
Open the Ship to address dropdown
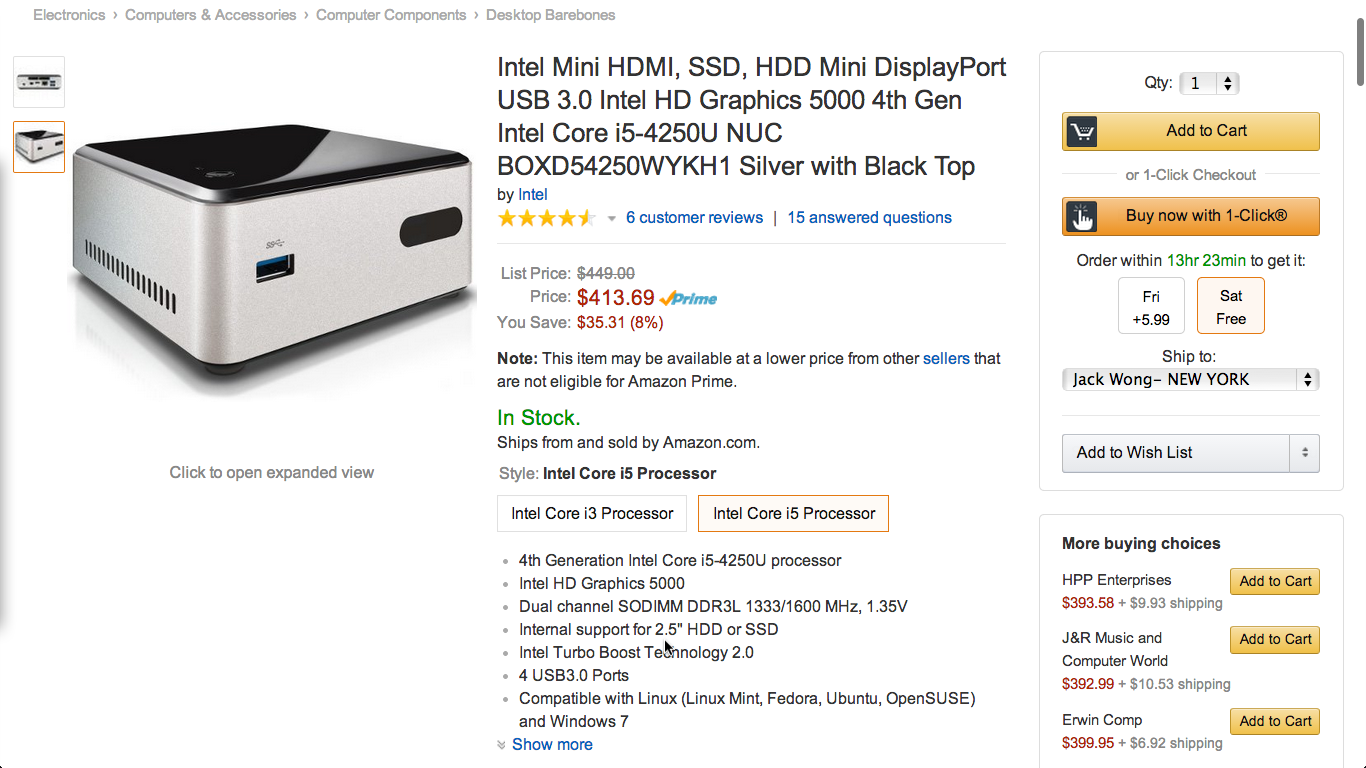[x=1190, y=379]
